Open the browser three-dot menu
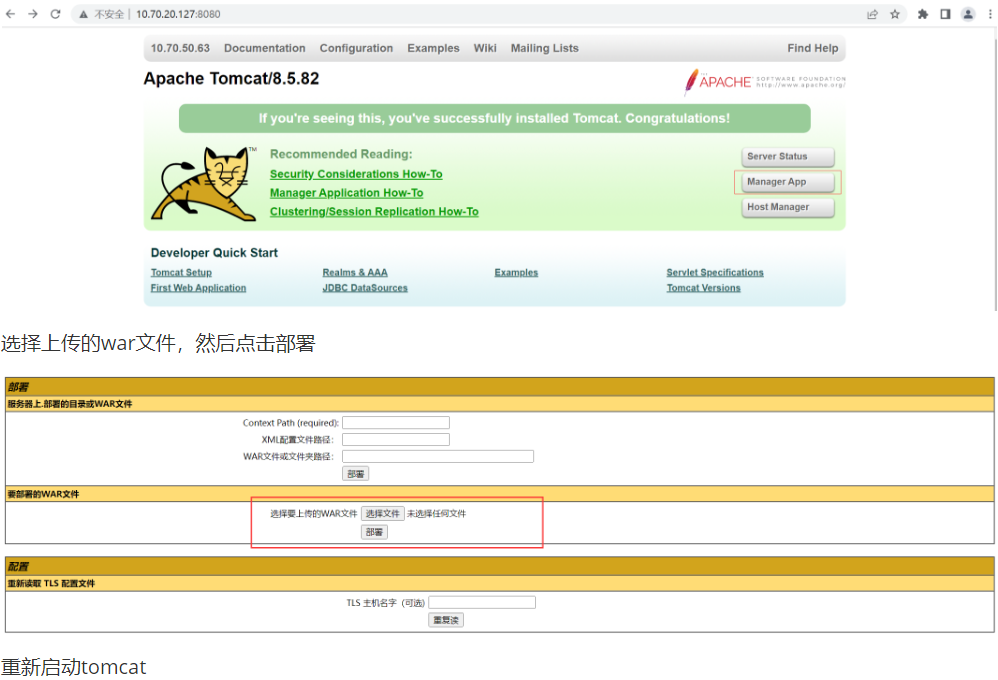The width and height of the screenshot is (998, 680). (990, 14)
